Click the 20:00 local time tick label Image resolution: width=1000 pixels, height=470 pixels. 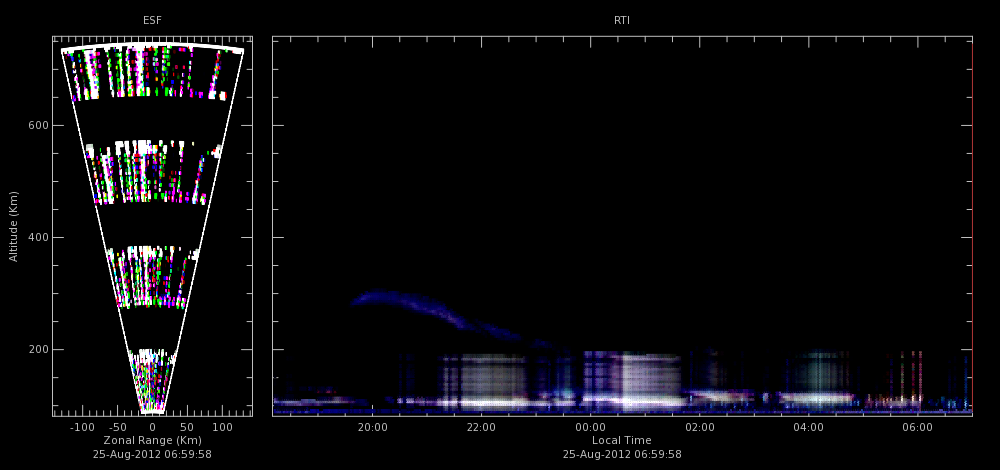(x=372, y=427)
